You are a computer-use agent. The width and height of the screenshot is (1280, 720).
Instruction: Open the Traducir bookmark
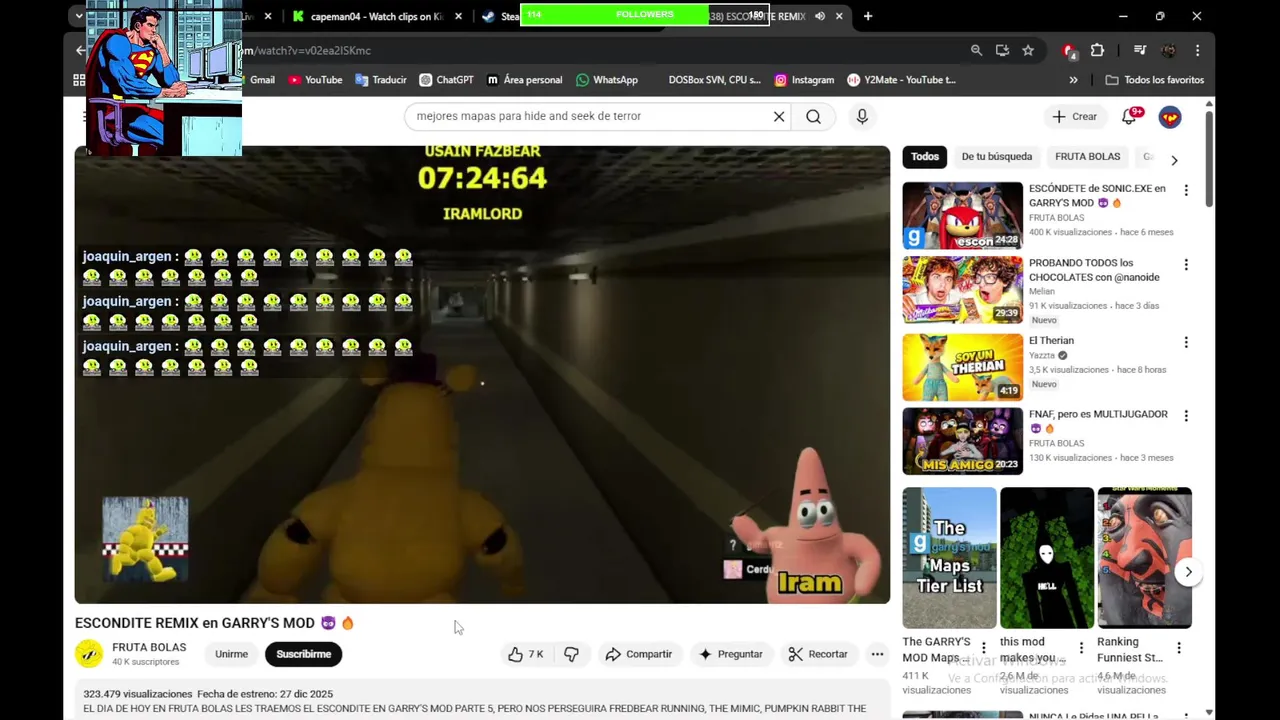click(x=381, y=80)
